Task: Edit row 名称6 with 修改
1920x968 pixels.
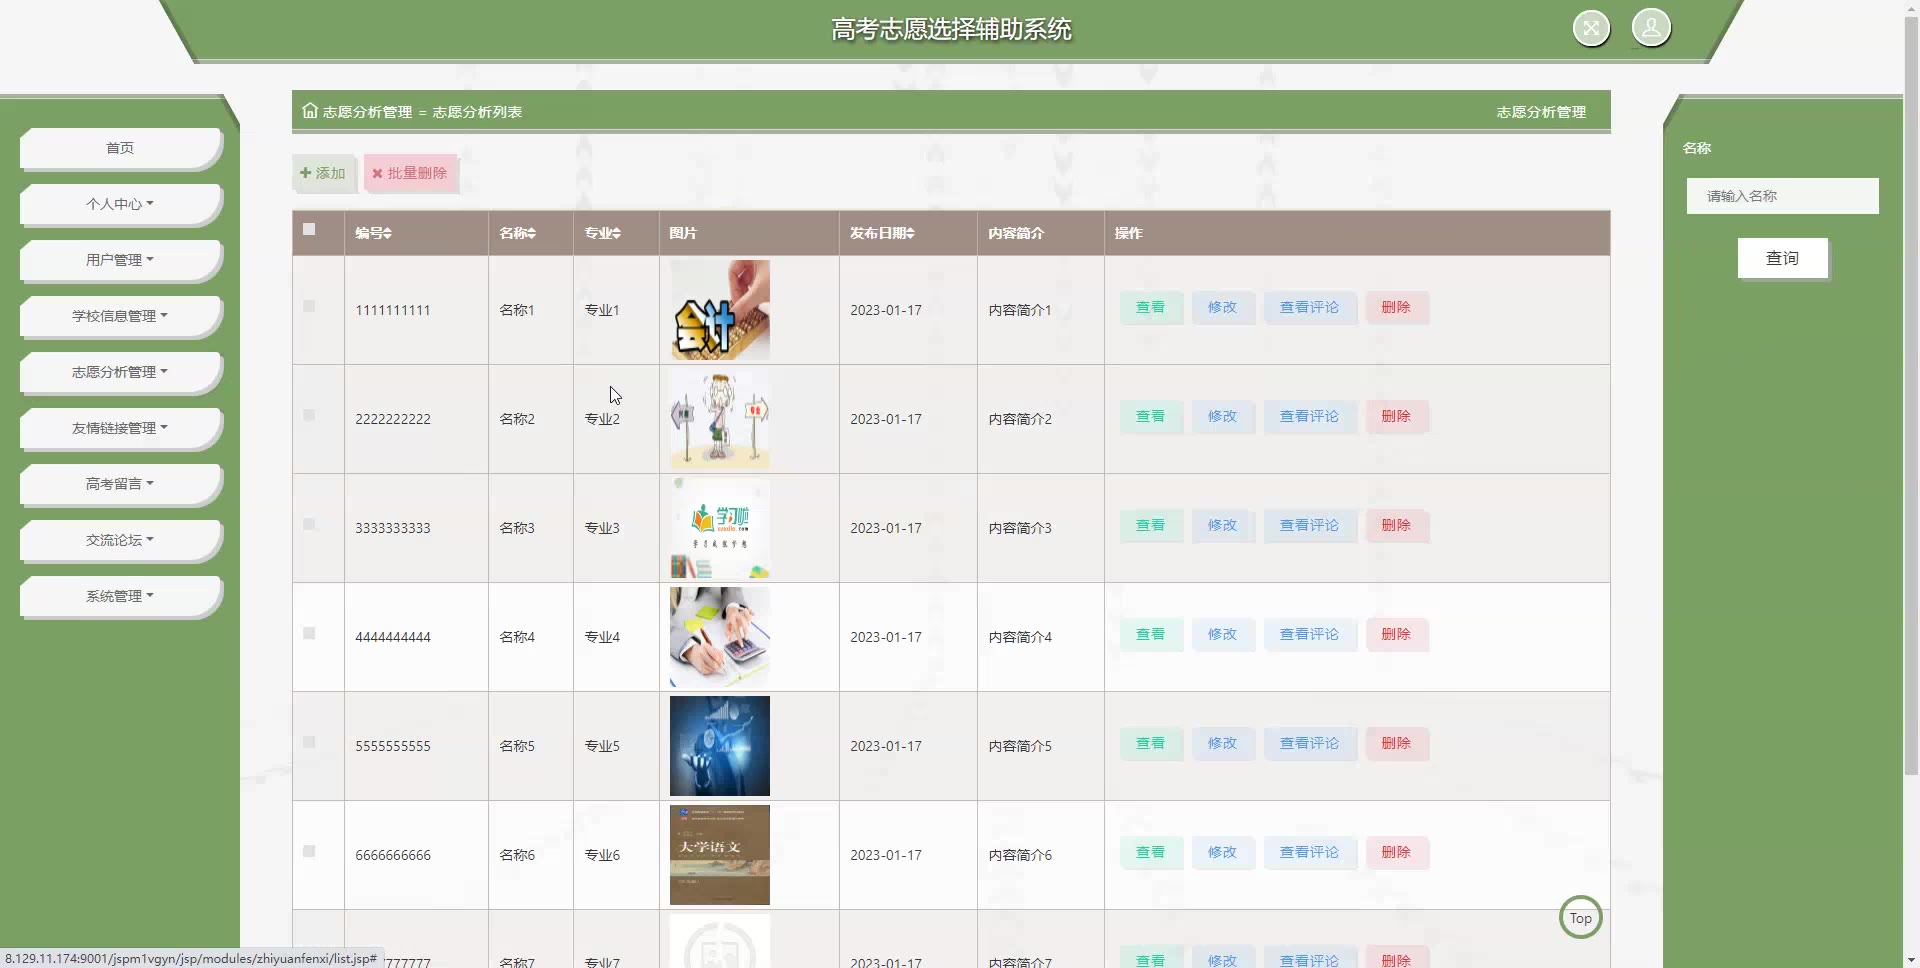Action: point(1222,852)
